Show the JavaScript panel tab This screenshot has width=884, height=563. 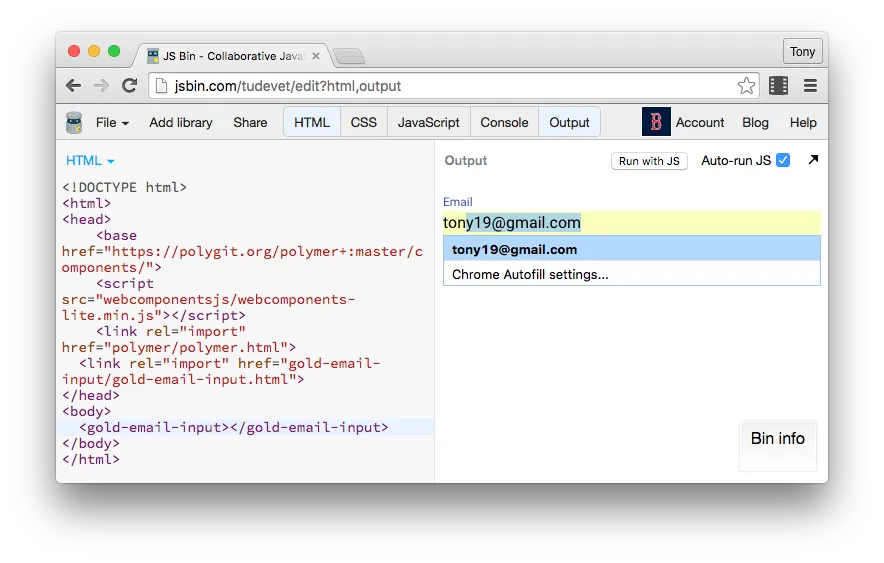428,122
